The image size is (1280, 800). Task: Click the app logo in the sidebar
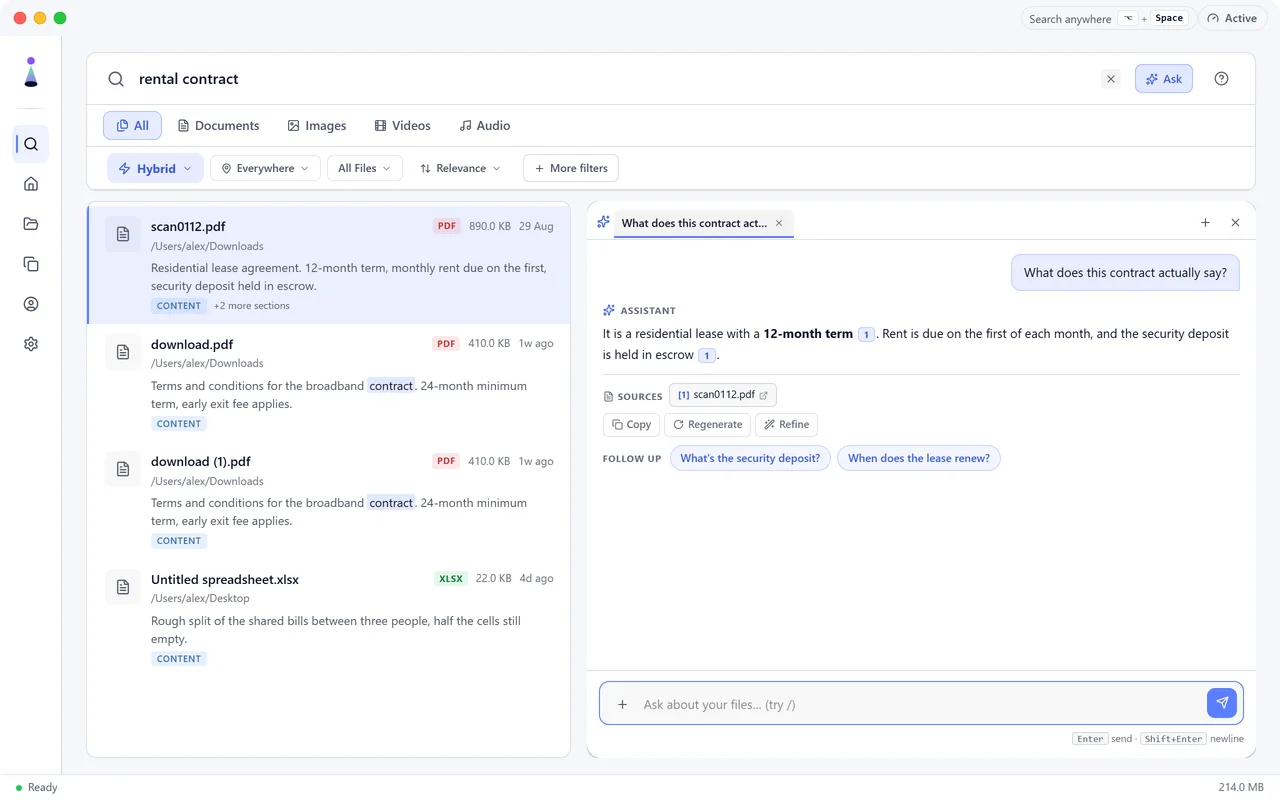pos(31,72)
